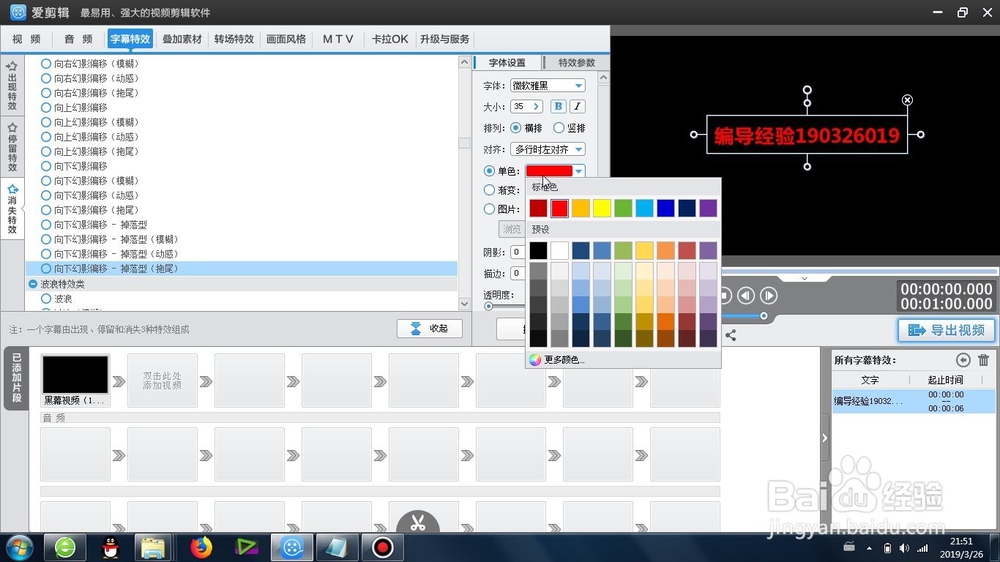Image resolution: width=1000 pixels, height=562 pixels.
Task: Open the appear effects side tab
Action: pyautogui.click(x=12, y=85)
